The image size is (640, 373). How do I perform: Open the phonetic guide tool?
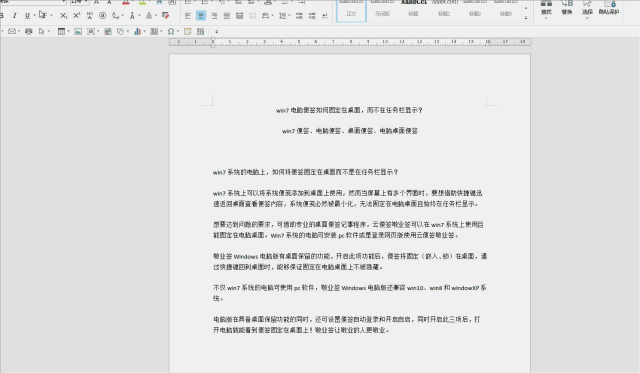(x=89, y=16)
